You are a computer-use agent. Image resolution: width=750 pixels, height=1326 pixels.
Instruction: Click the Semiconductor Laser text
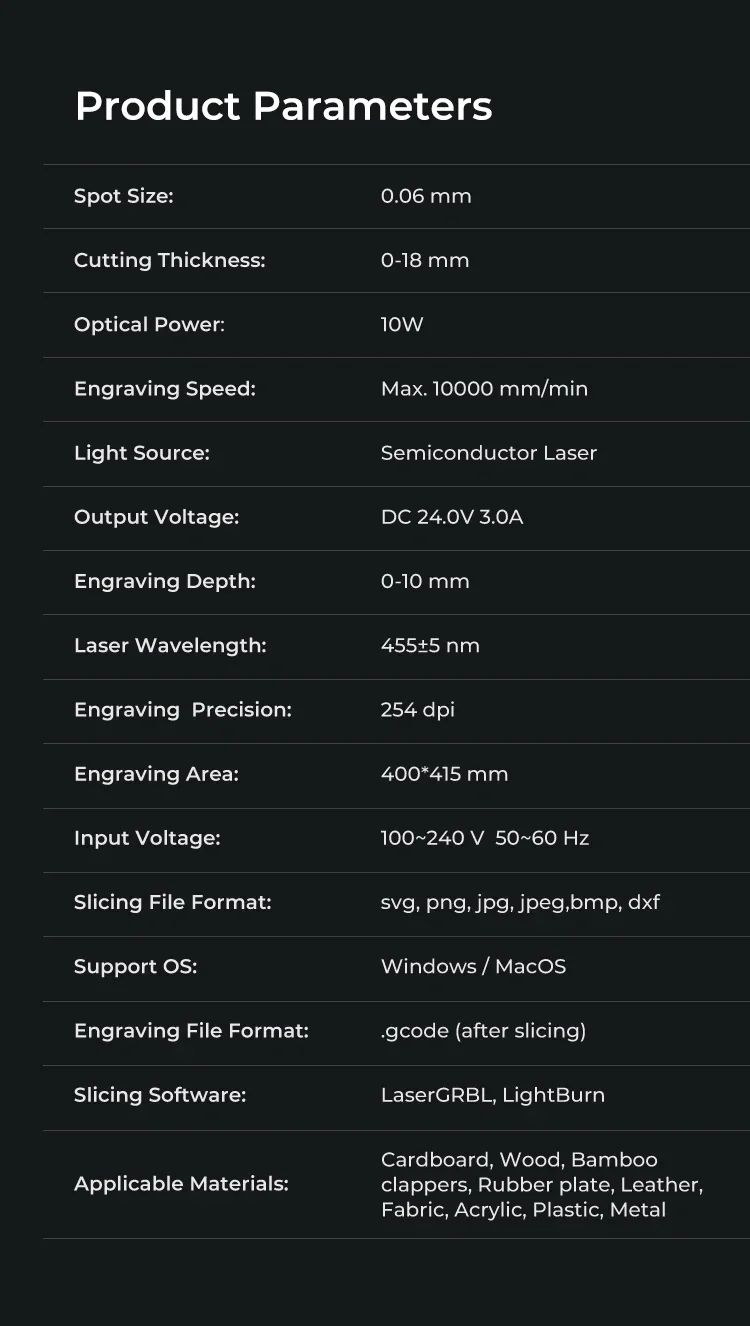tap(489, 453)
